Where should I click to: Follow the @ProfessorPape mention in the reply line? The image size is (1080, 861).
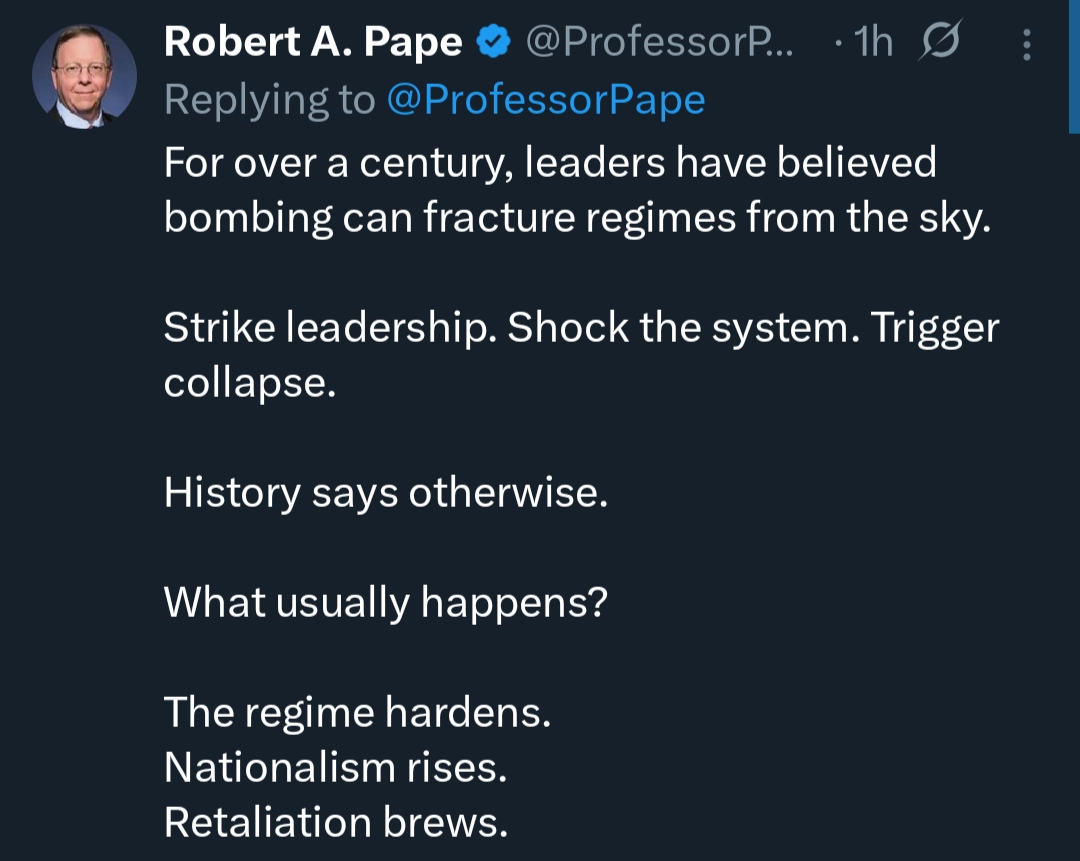click(545, 100)
